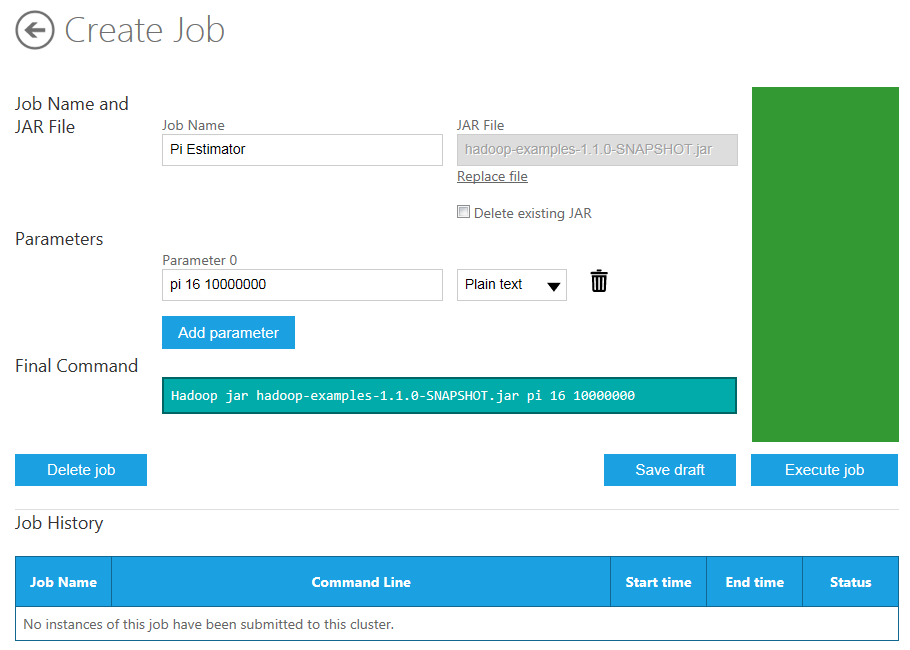Click the 'Parameter 0' field label
This screenshot has width=910, height=650.
coord(200,260)
